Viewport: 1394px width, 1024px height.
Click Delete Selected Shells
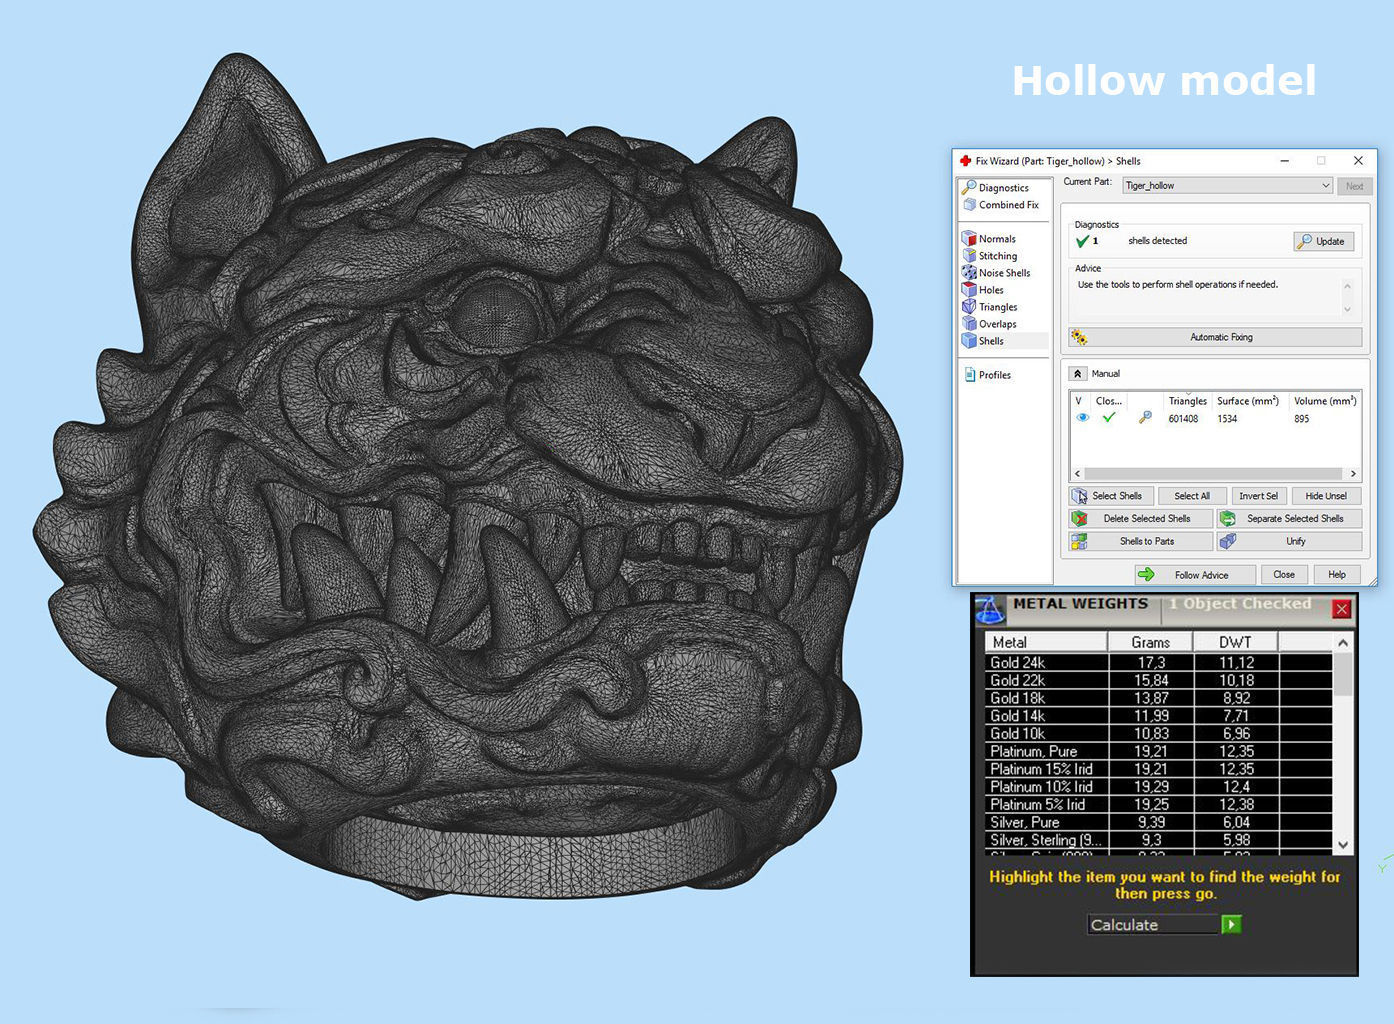[x=1141, y=519]
